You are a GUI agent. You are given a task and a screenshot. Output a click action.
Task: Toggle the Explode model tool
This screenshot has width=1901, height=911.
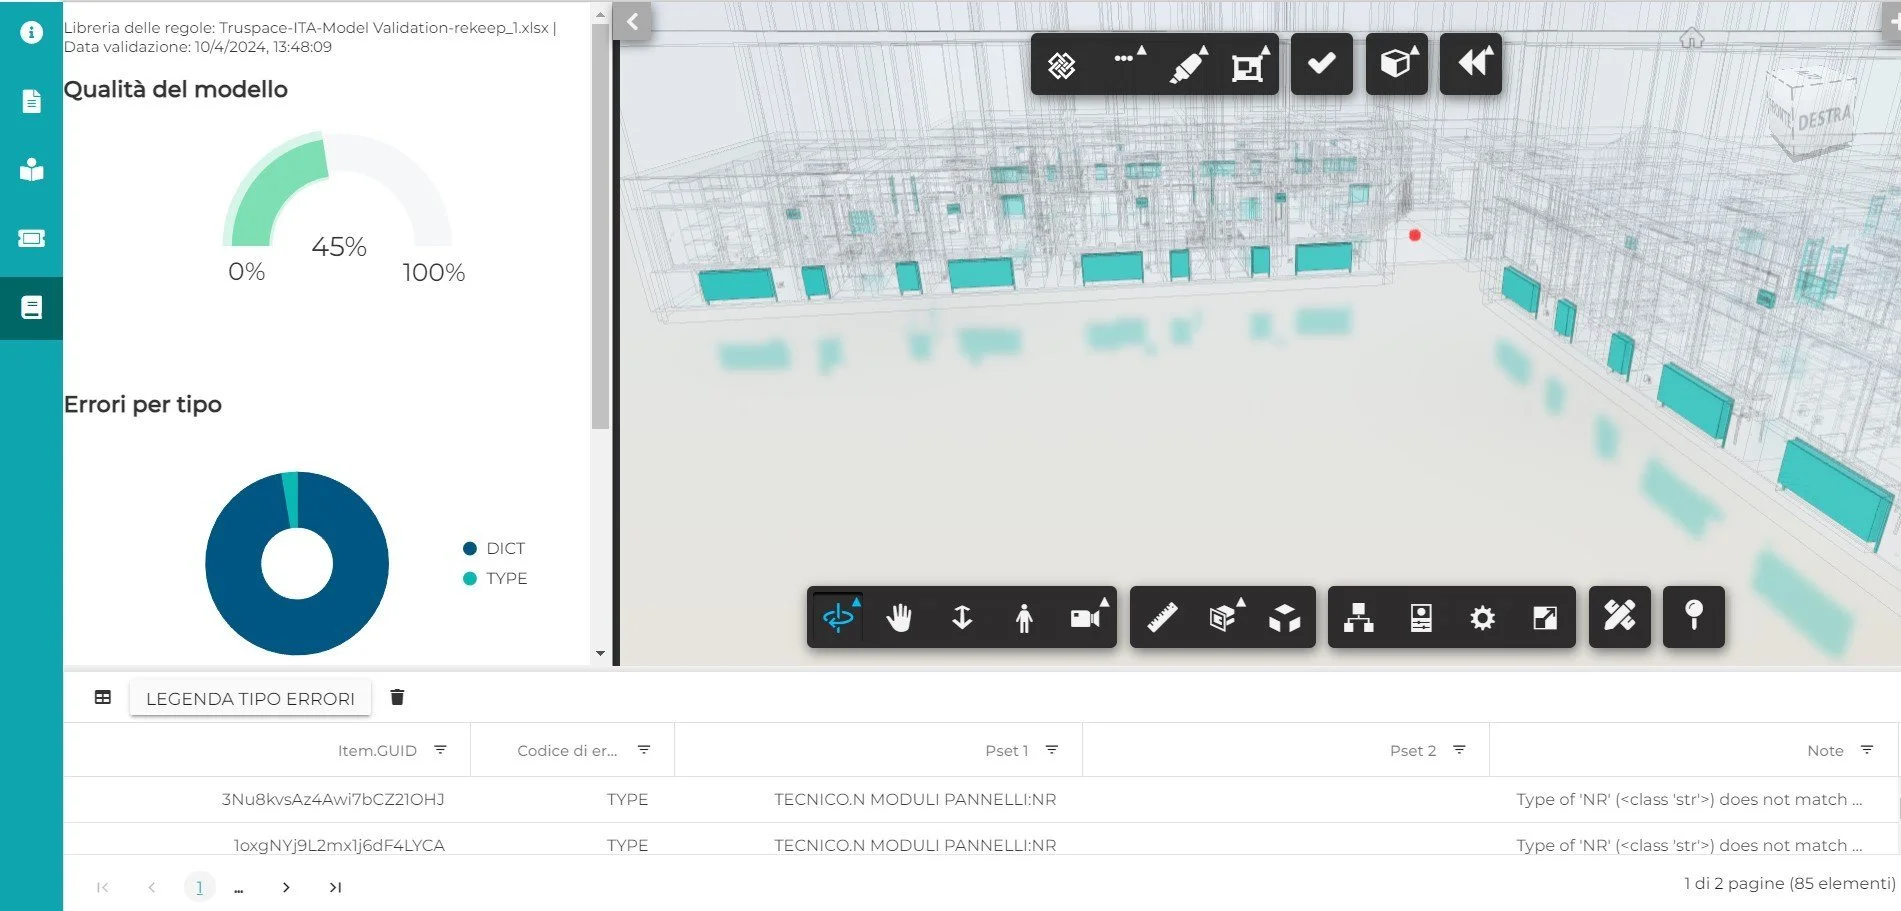pos(1285,618)
